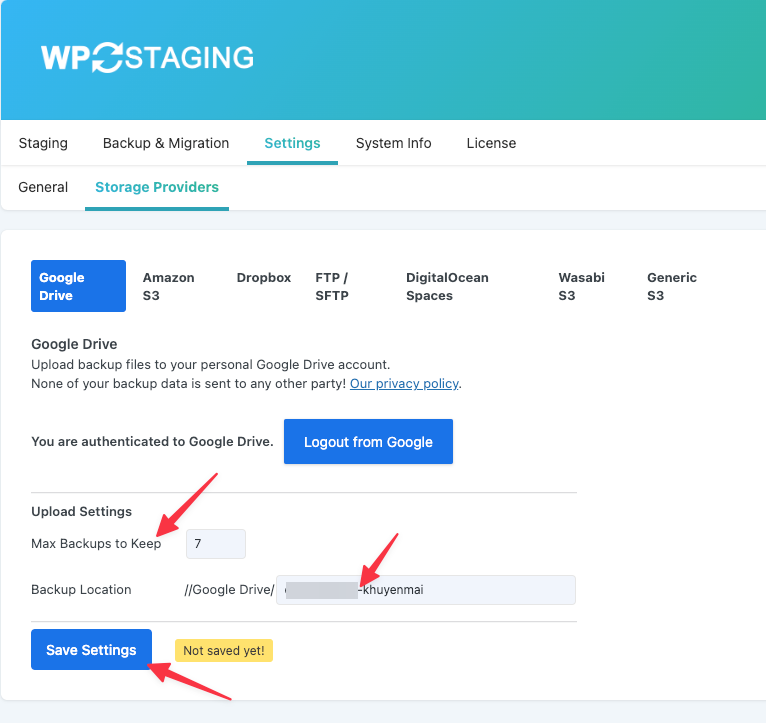Image resolution: width=766 pixels, height=723 pixels.
Task: Open the System Info tab
Action: click(x=393, y=143)
